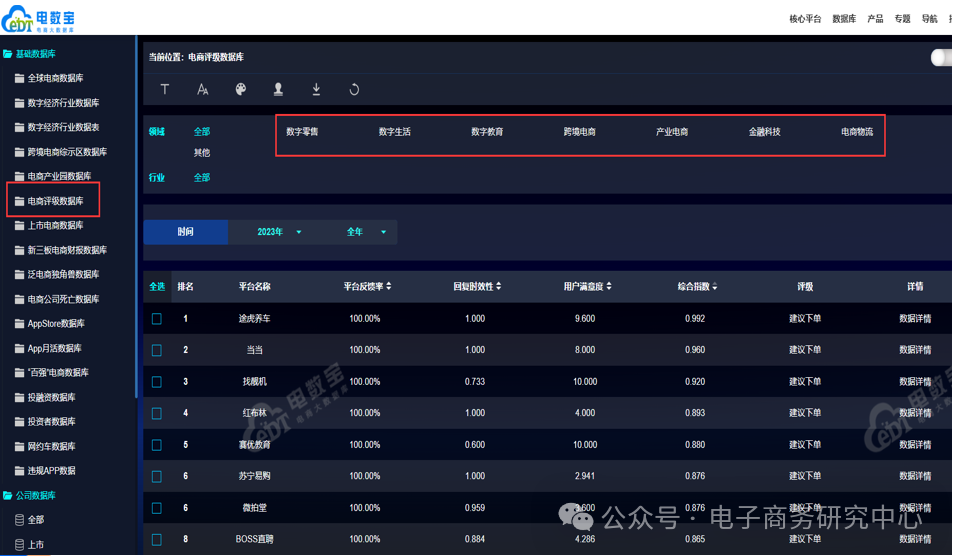This screenshot has width=953, height=556.
Task: Open 电商评级数据库 in sidebar
Action: (55, 201)
